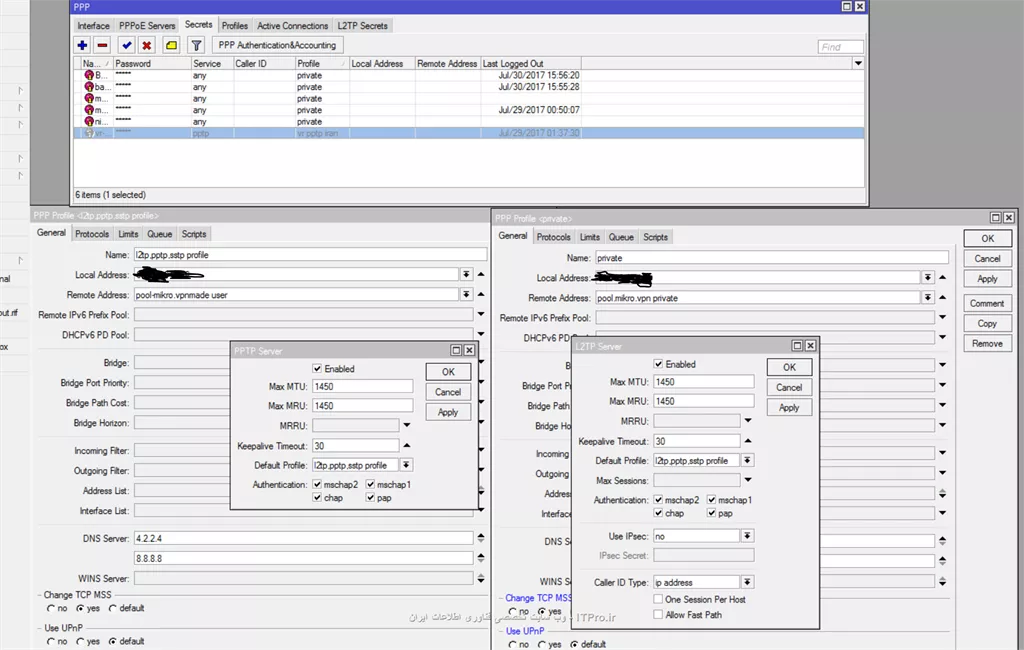Click OK in the L2TP Server dialog
Screen dimensions: 1024x650
click(x=789, y=367)
